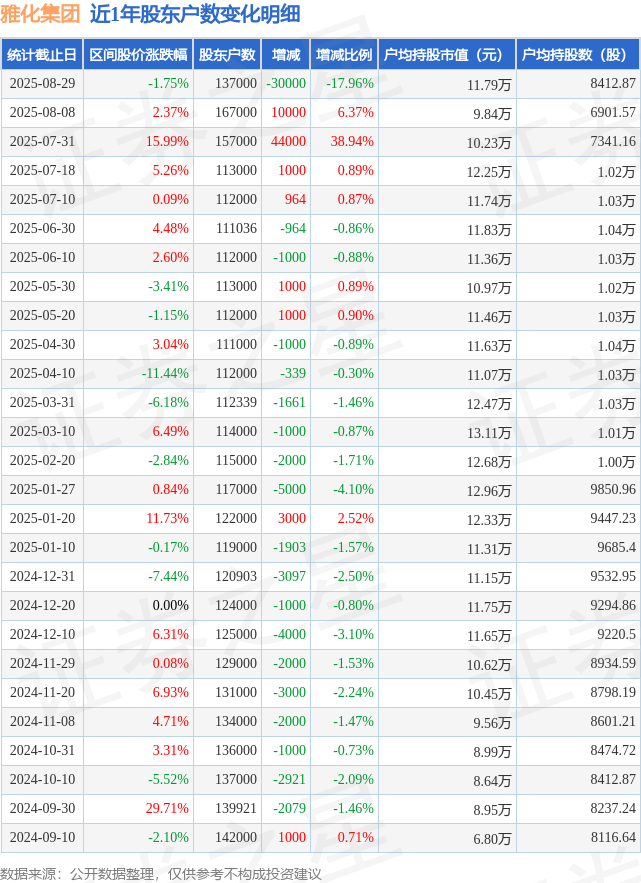Click the 增减比例 column header
Image resolution: width=641 pixels, height=883 pixels.
(344, 55)
